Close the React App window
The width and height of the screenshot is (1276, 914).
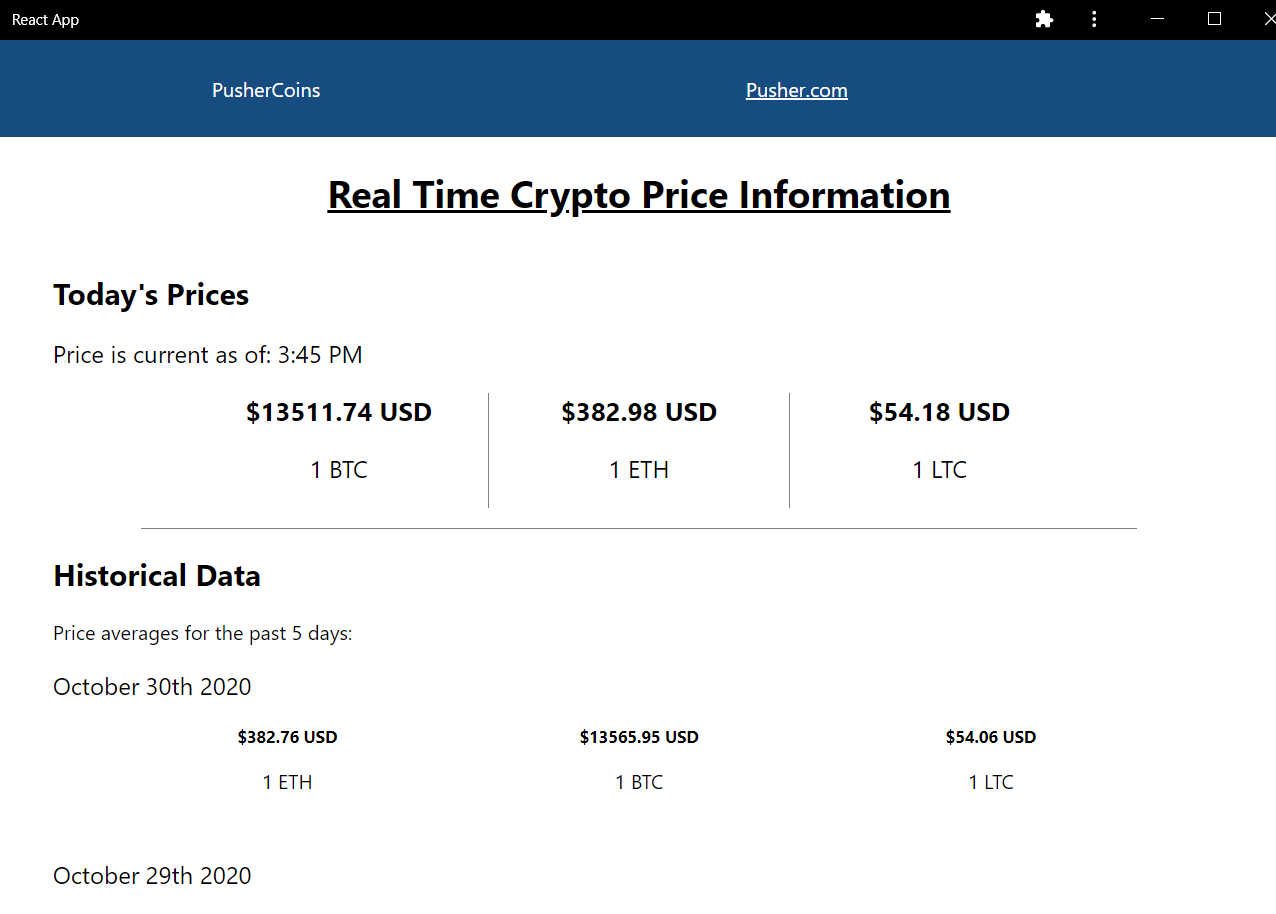(1269, 19)
